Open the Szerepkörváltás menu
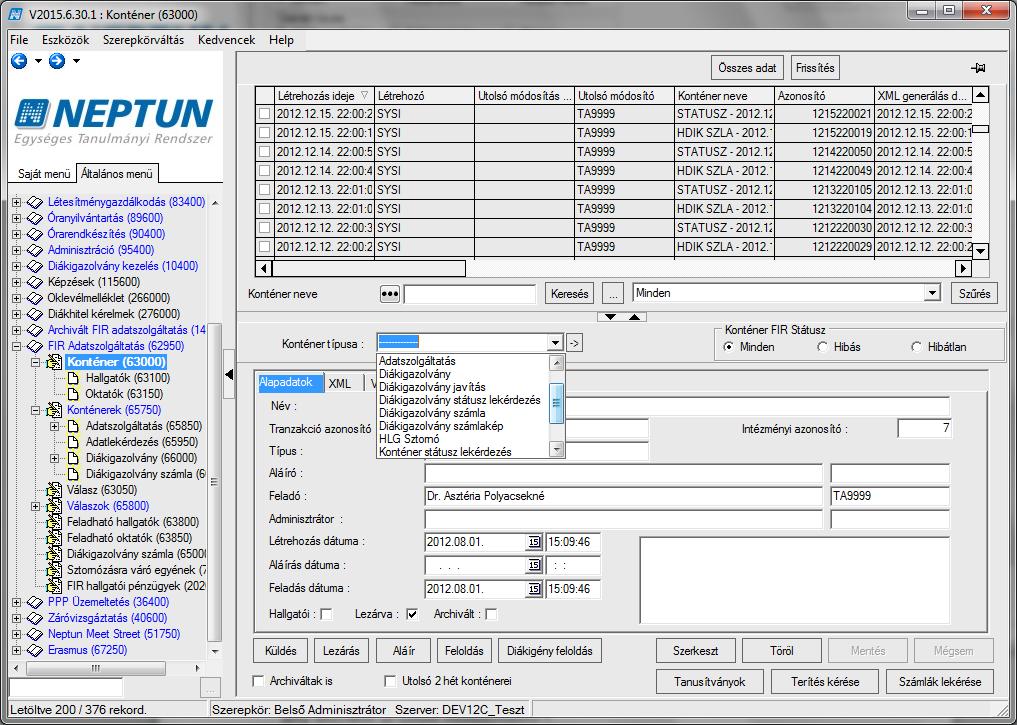The height and width of the screenshot is (725, 1017). (x=143, y=40)
